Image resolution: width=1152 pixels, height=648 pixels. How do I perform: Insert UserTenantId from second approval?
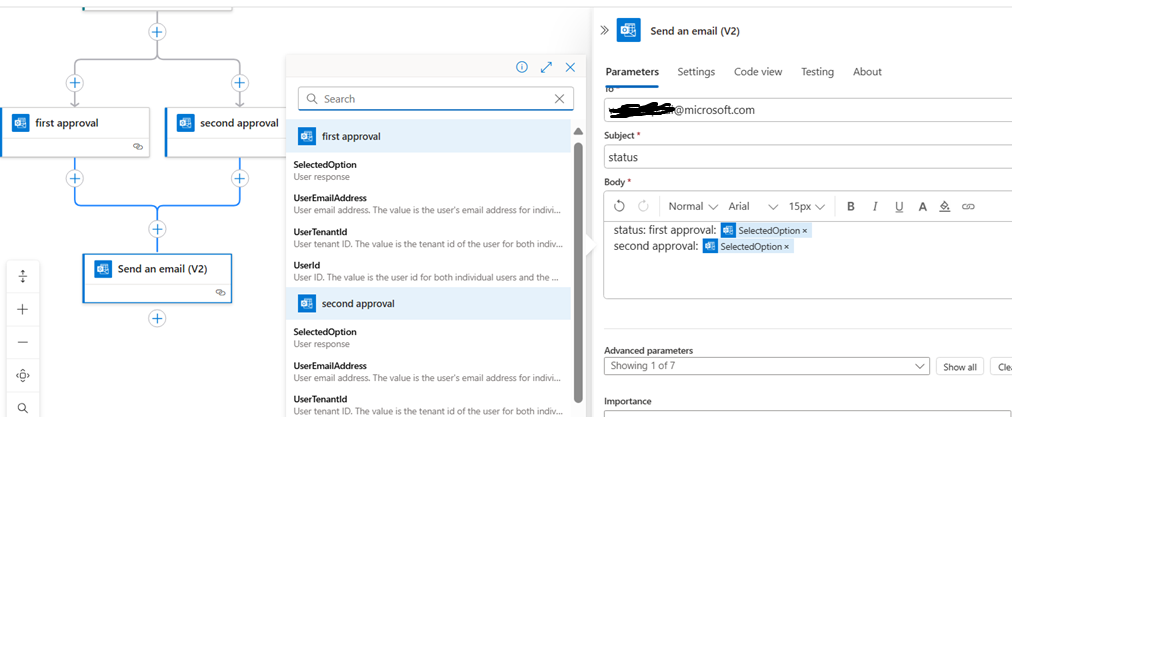pos(428,405)
